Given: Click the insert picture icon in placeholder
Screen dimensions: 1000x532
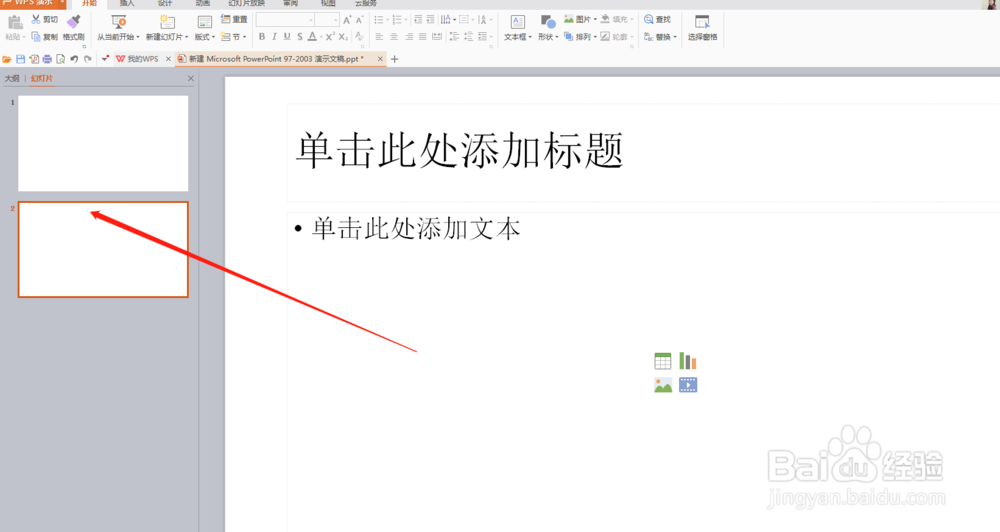Looking at the screenshot, I should pos(663,385).
